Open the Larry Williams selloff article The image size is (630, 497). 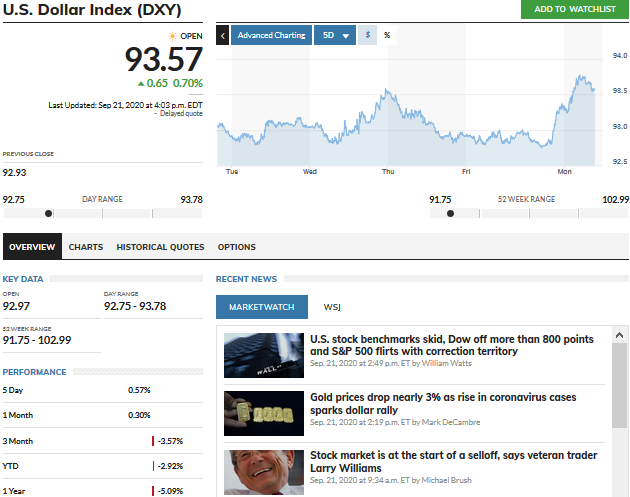coord(454,462)
